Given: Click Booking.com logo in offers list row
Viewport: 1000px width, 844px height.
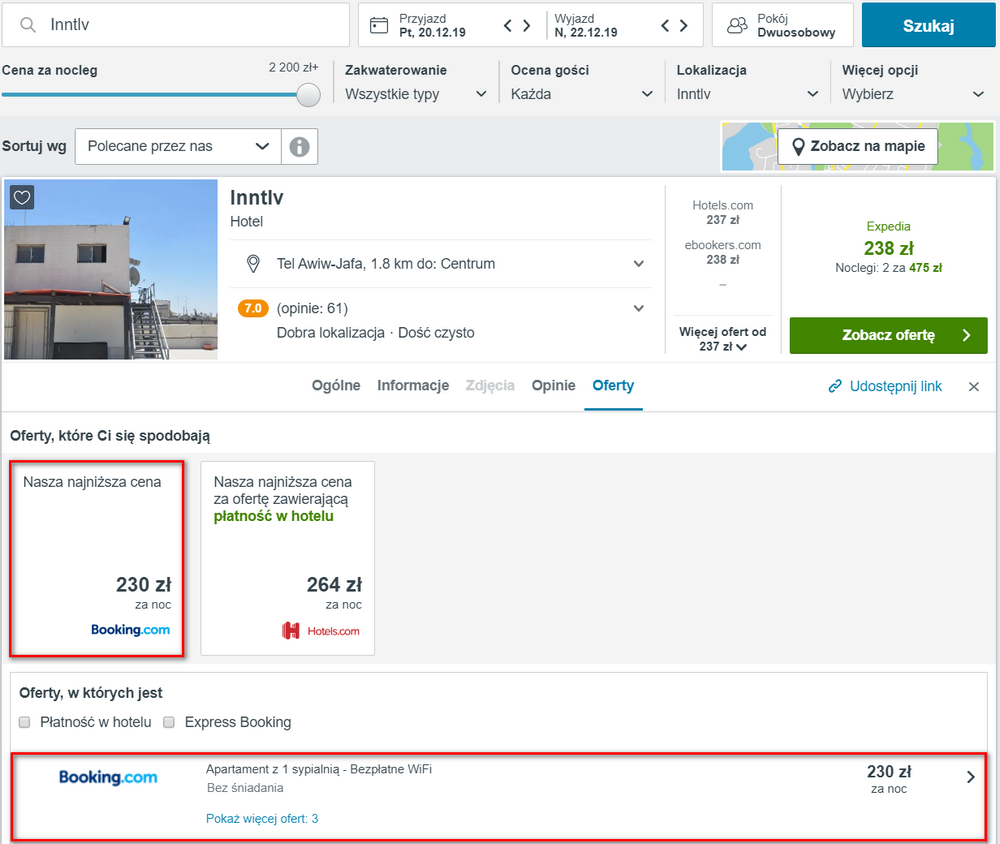Looking at the screenshot, I should click(x=108, y=778).
